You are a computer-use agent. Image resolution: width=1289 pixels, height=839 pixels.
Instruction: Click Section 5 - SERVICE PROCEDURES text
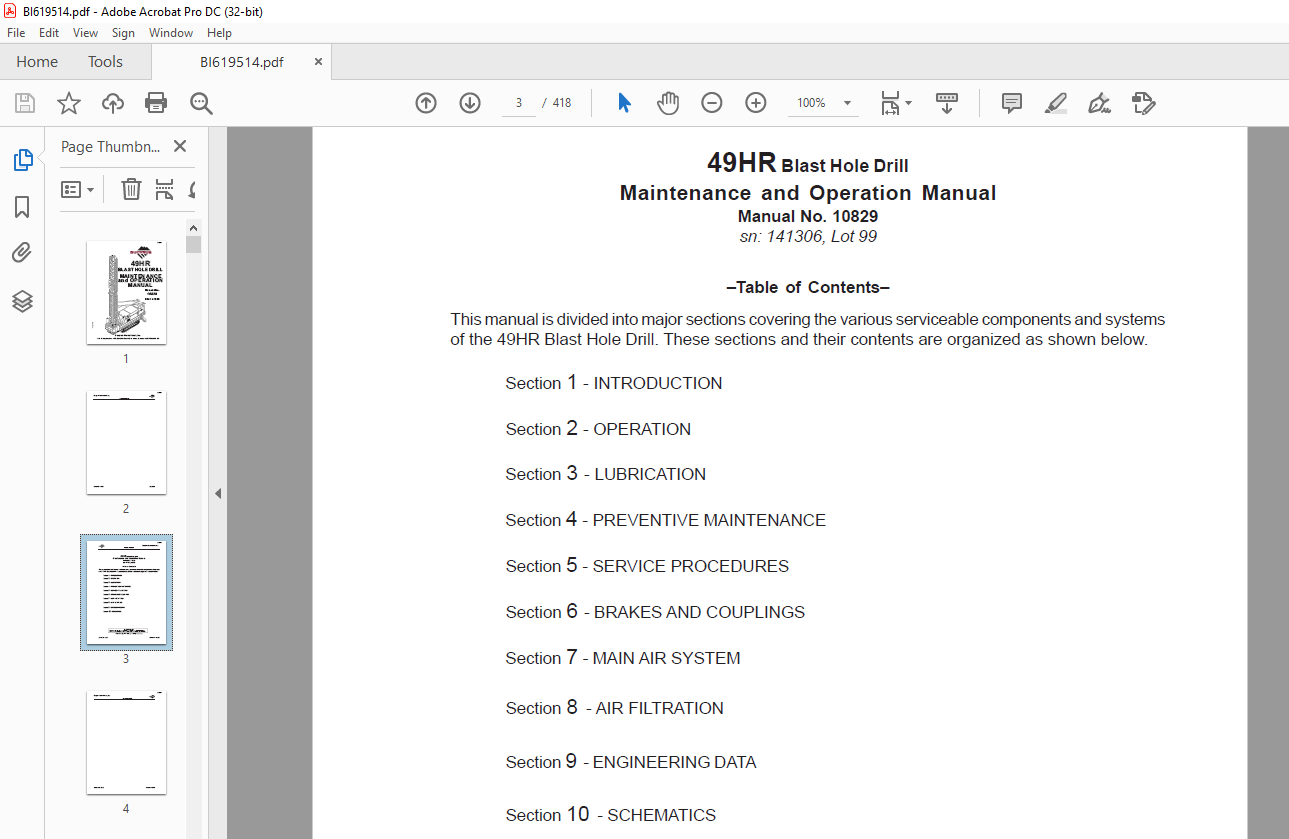pyautogui.click(x=647, y=565)
